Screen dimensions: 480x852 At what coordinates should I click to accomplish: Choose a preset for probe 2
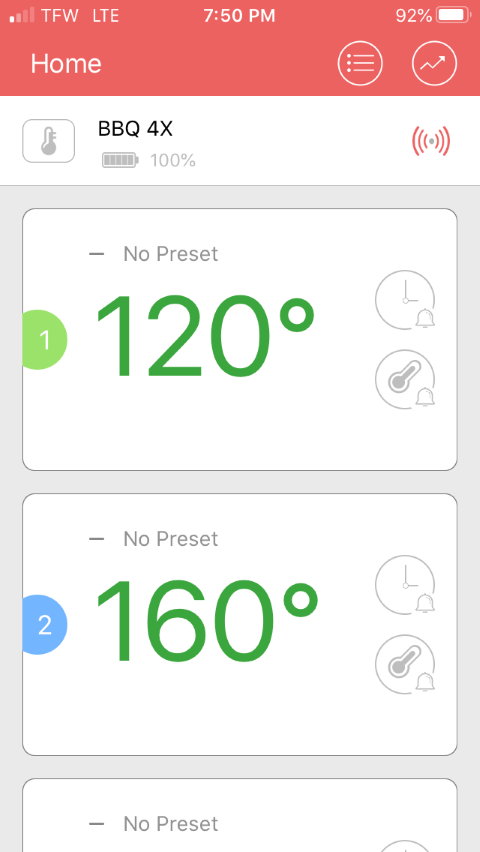tap(154, 539)
